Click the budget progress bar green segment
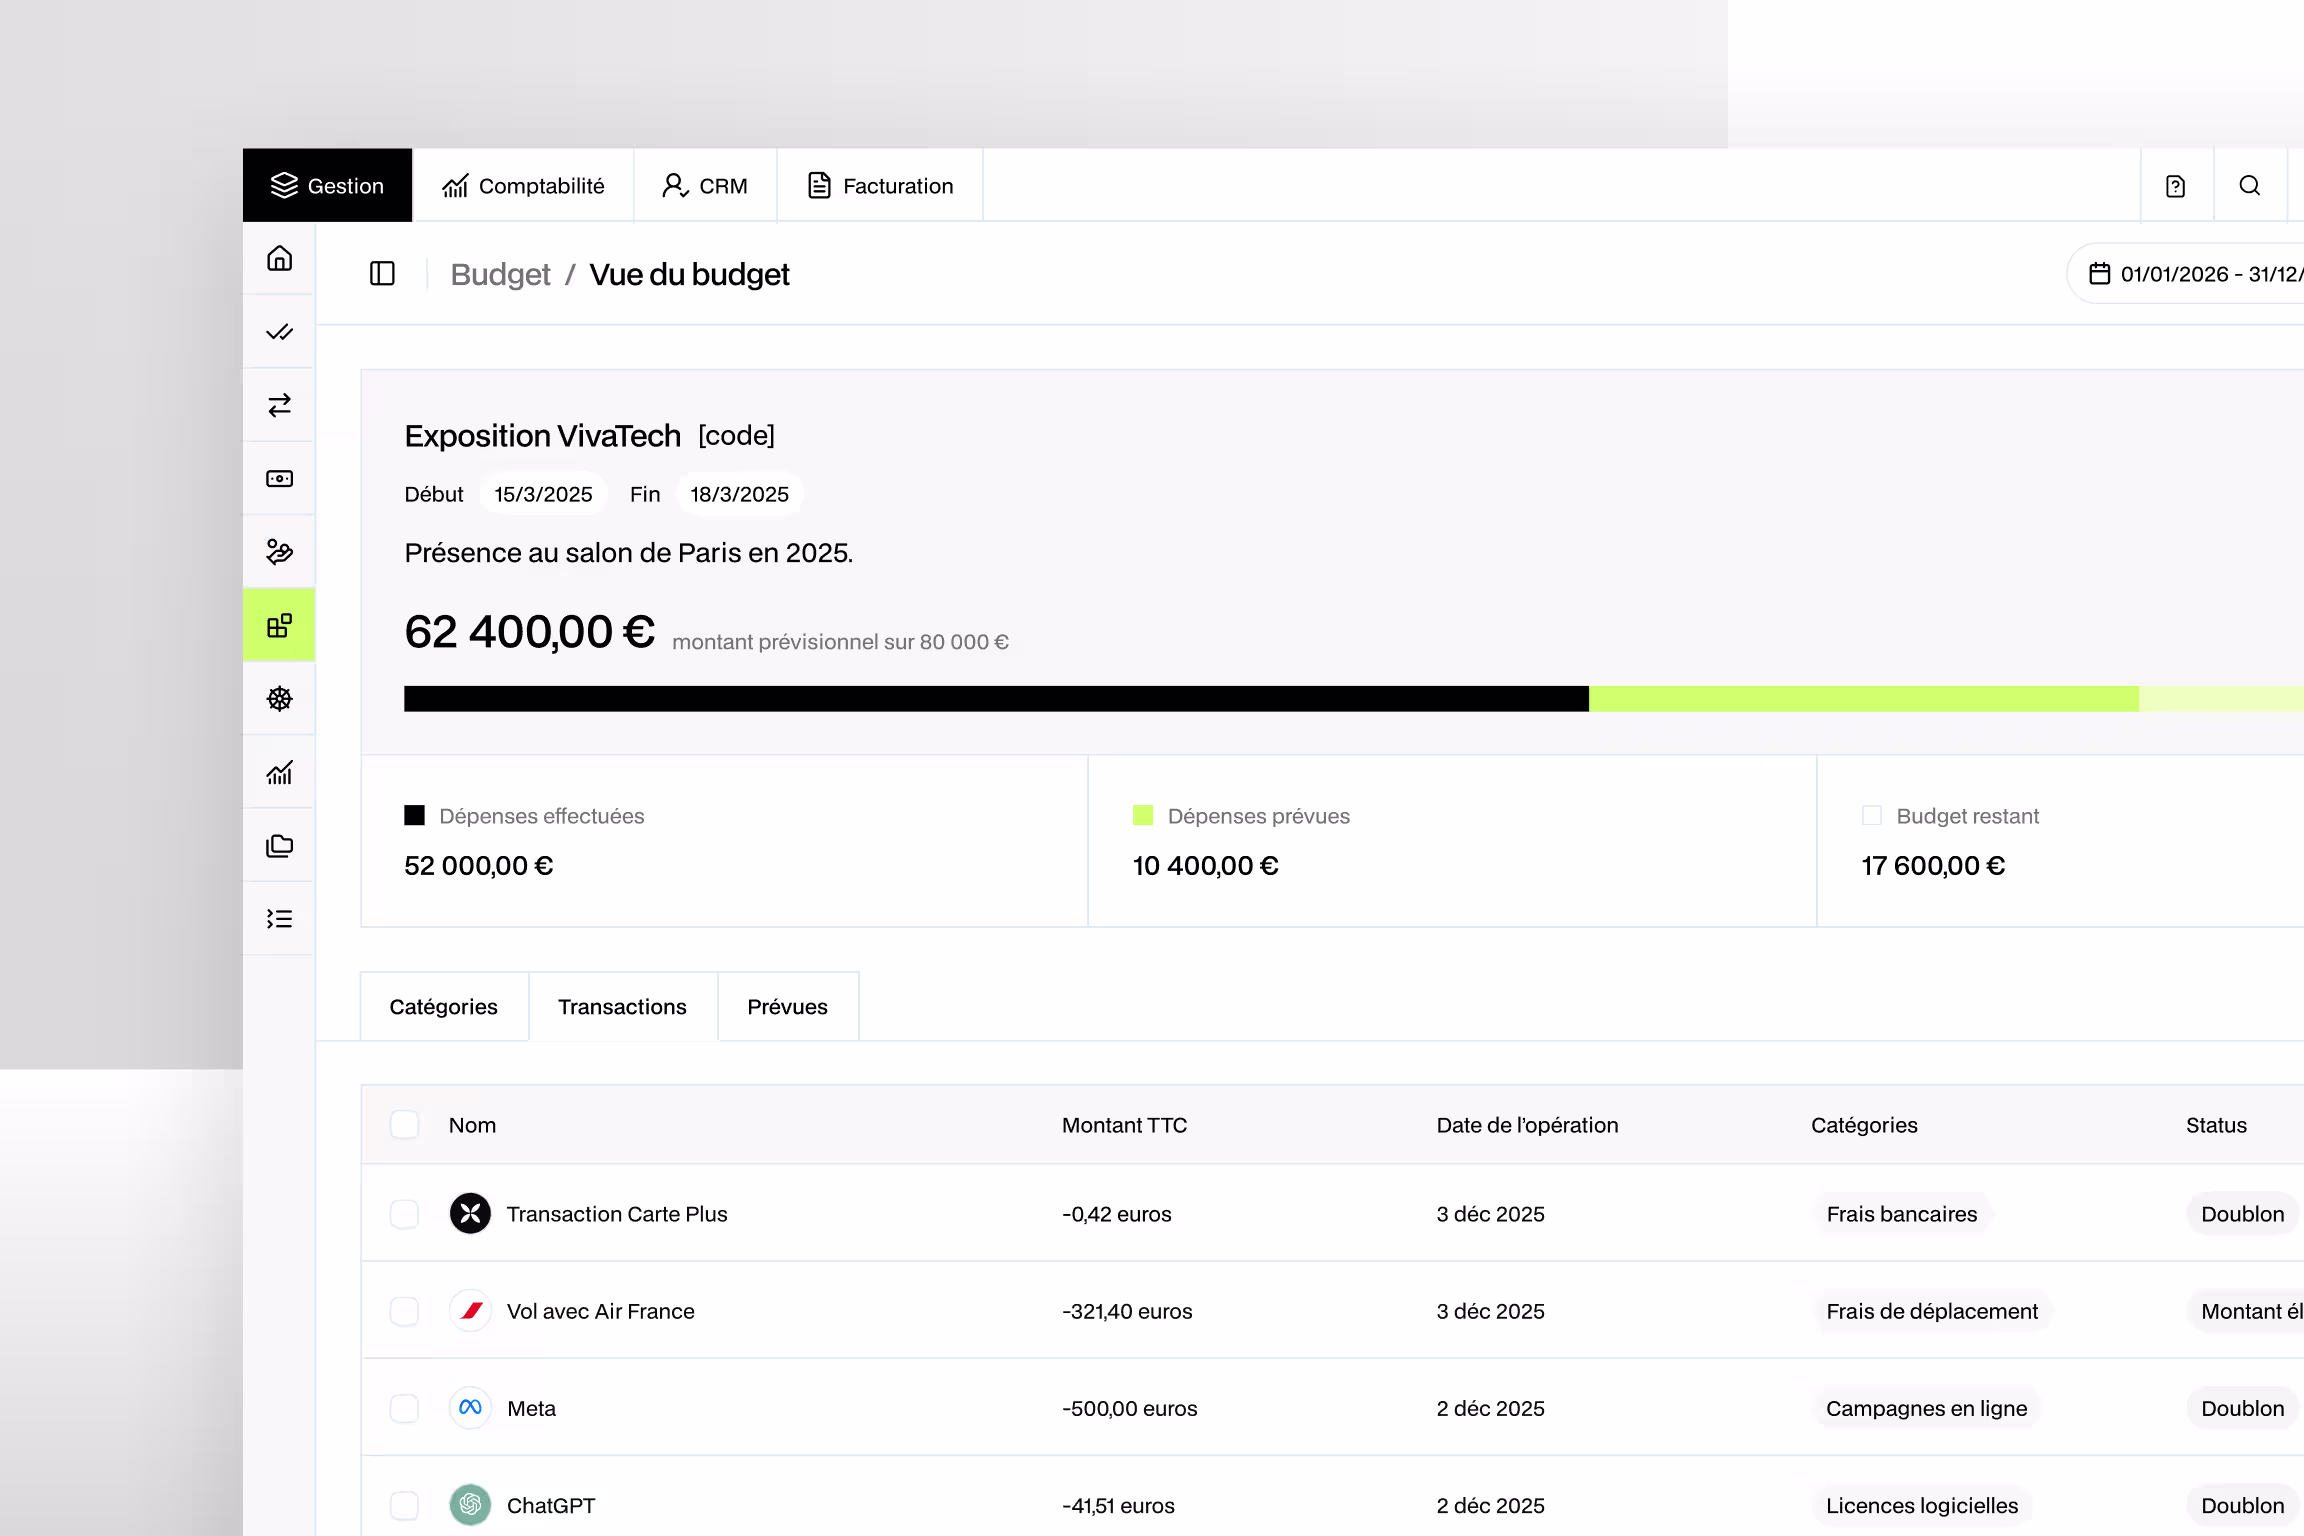 [1862, 699]
